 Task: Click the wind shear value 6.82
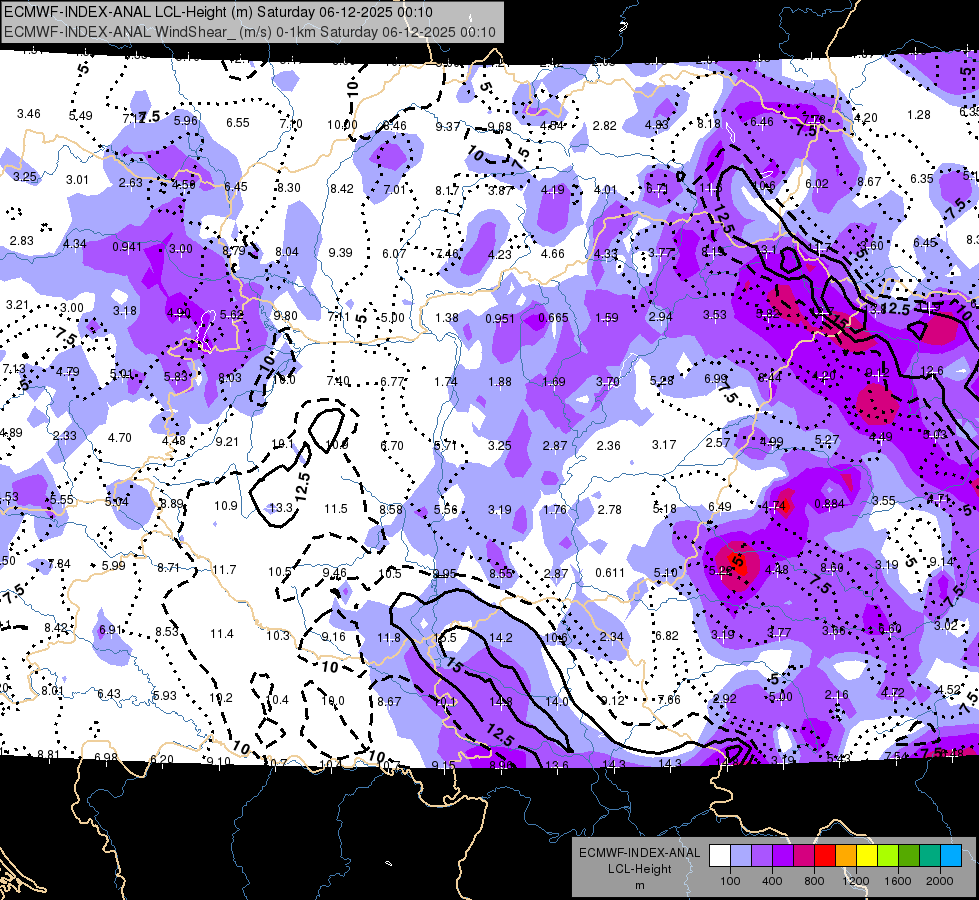(667, 636)
